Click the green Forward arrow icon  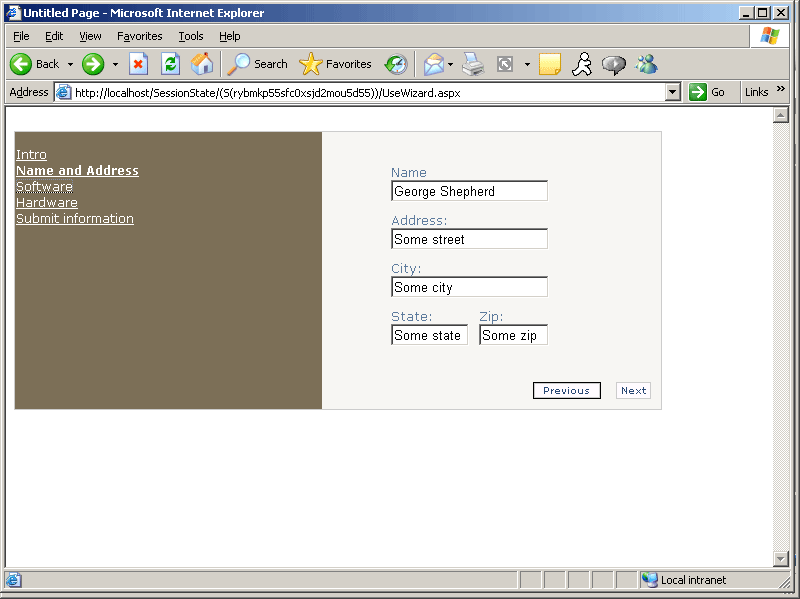click(x=93, y=64)
